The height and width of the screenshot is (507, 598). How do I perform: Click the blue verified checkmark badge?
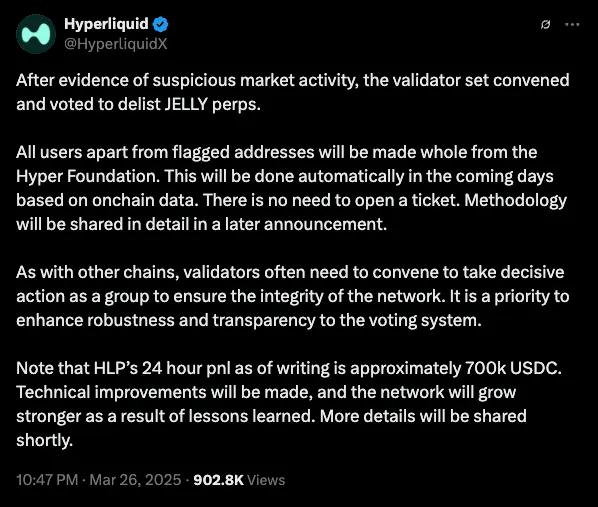(161, 24)
